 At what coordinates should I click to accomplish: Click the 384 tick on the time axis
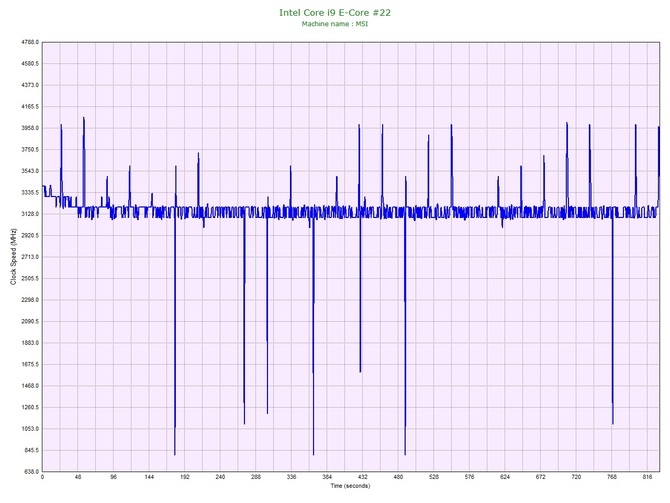[327, 477]
